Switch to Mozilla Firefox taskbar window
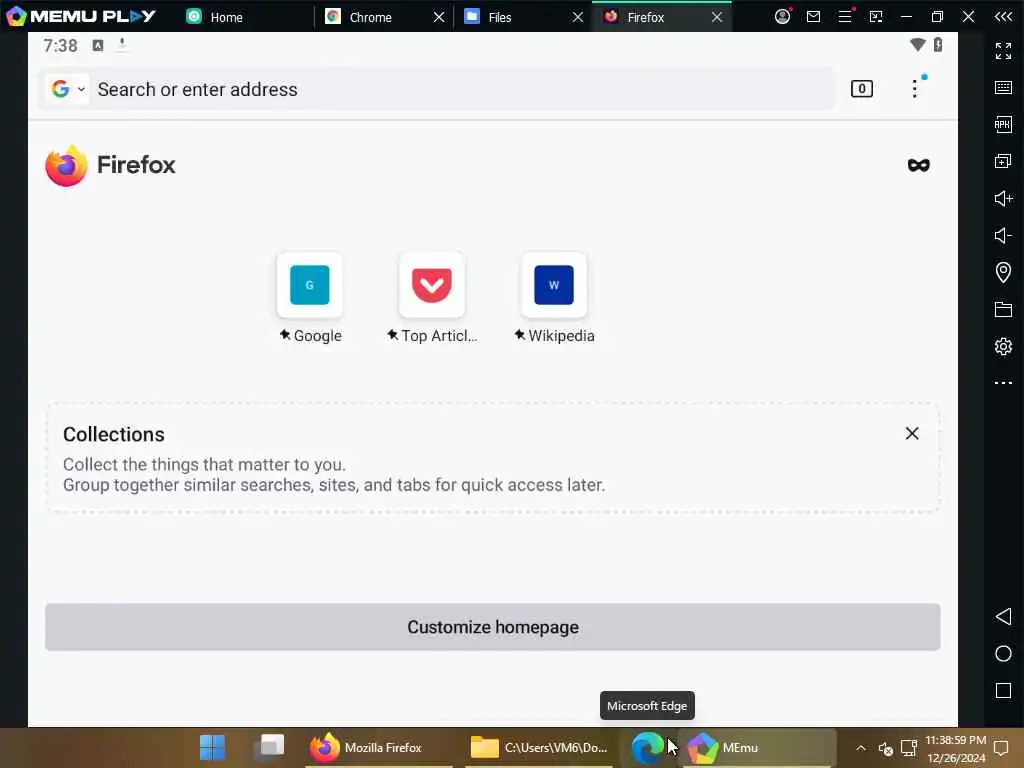 coord(379,747)
